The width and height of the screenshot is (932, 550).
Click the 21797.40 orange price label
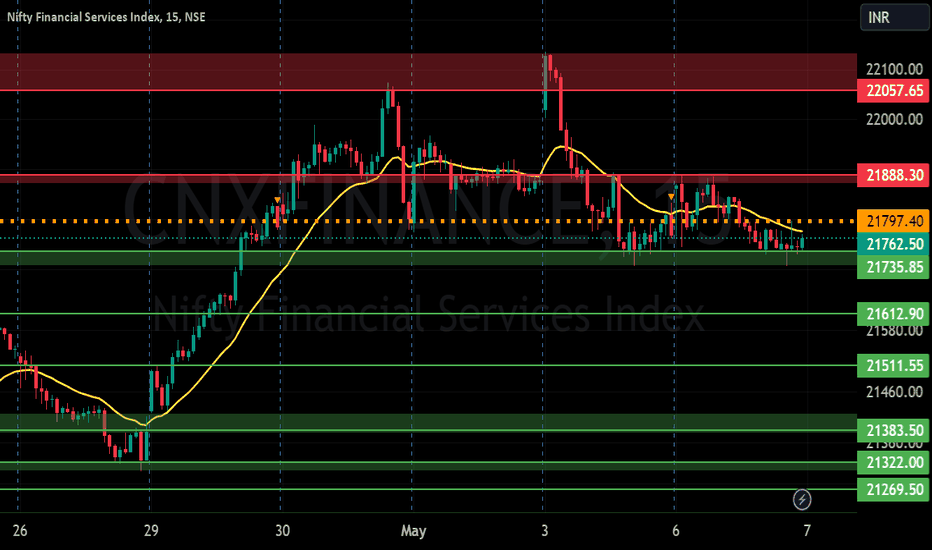tap(893, 221)
